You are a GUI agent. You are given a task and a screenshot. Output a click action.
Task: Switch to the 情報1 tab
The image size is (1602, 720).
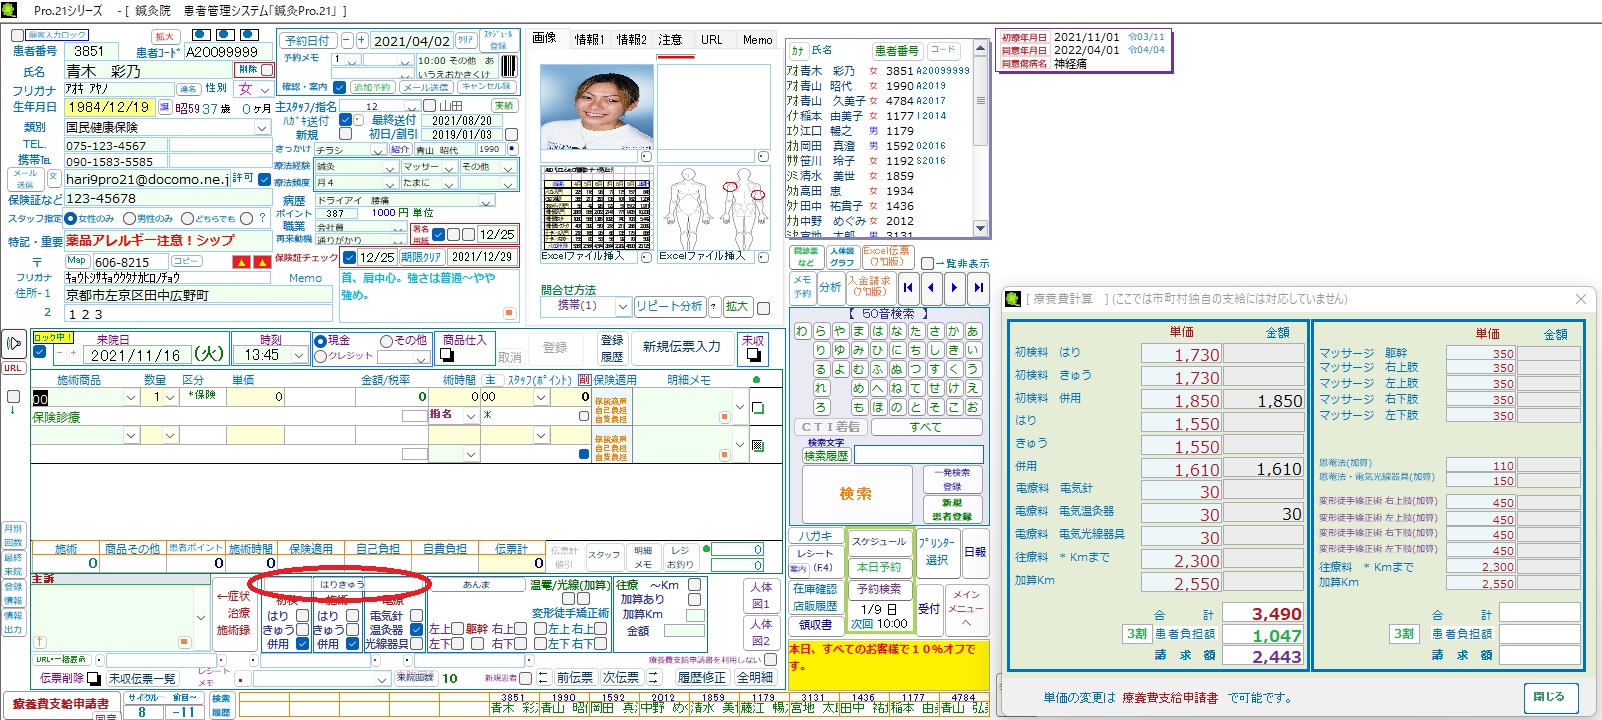point(589,40)
